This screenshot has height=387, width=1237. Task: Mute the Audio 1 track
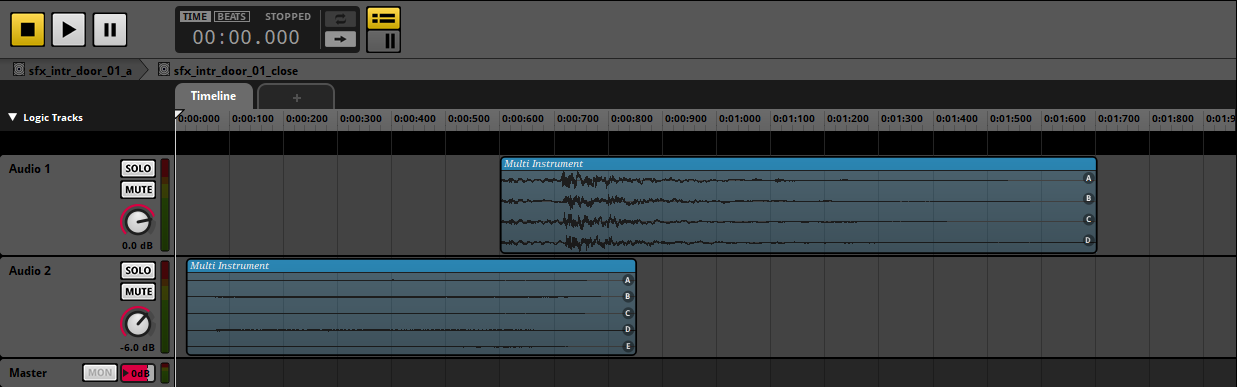coord(138,190)
